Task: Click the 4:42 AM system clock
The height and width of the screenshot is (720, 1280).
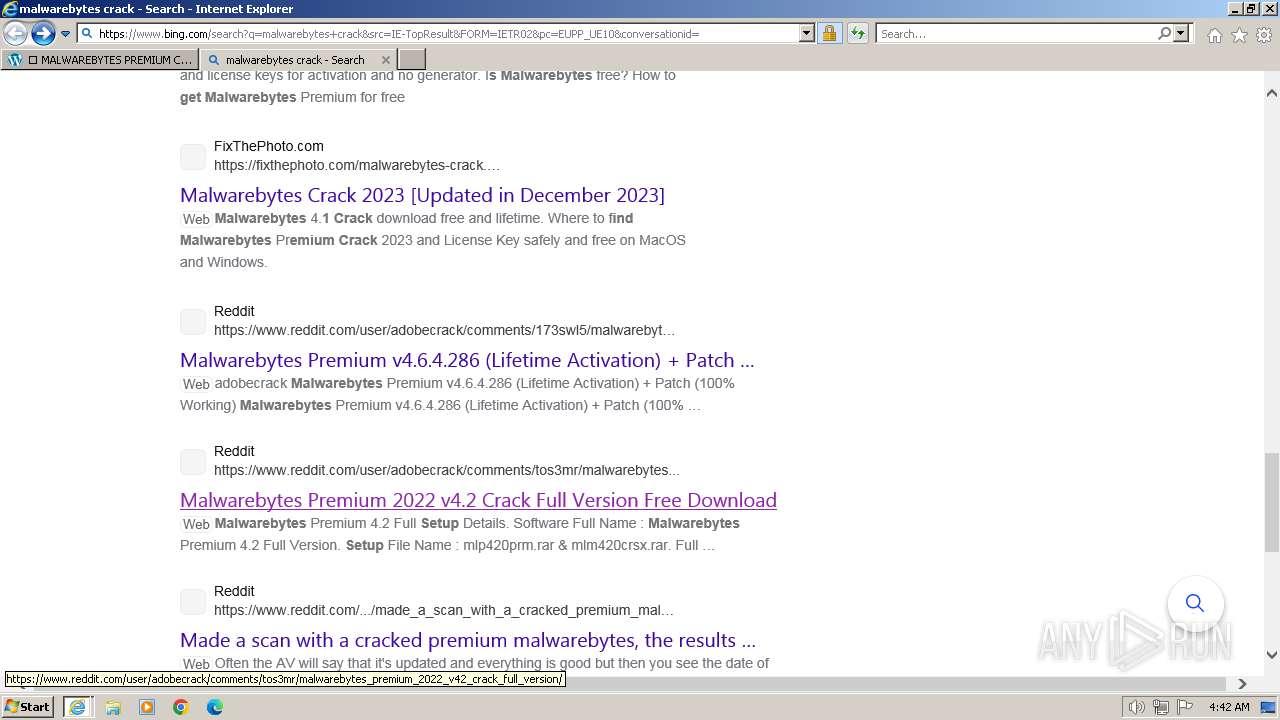Action: pos(1229,707)
